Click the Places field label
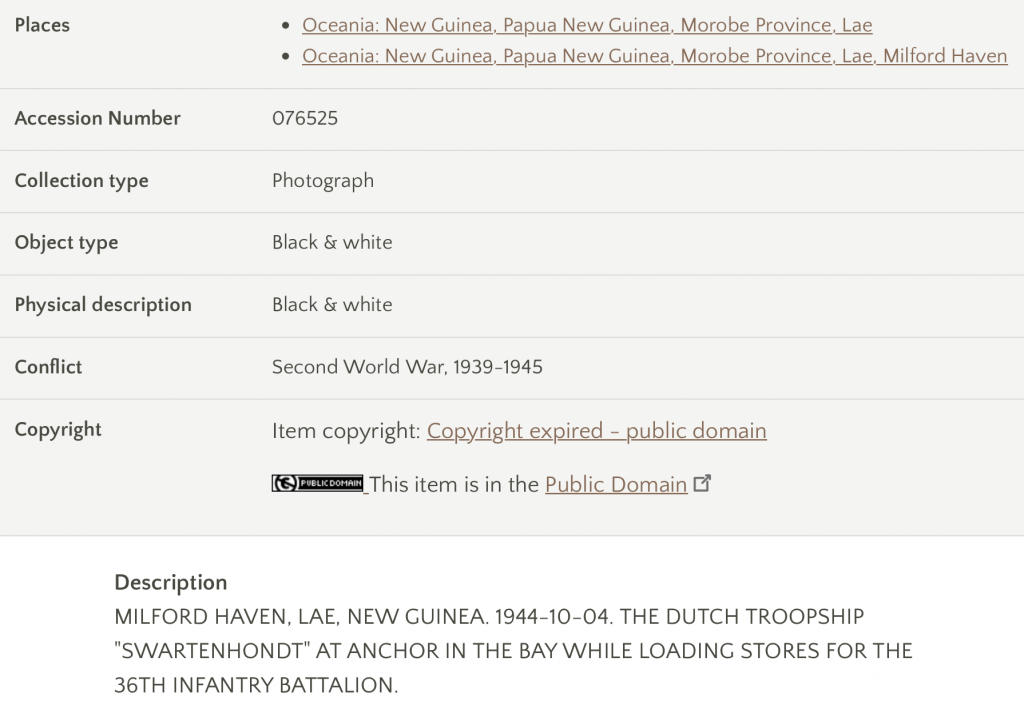 (x=42, y=25)
